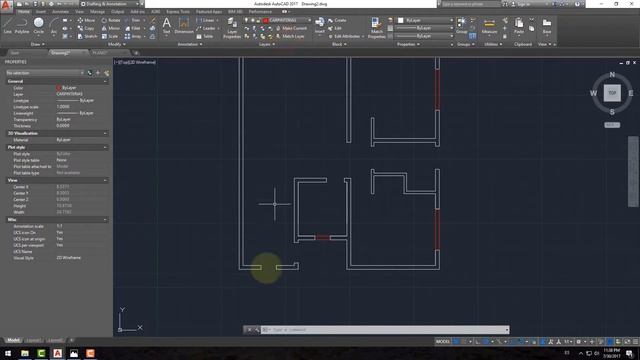Choose the Copy command
Screen dimensions: 640x360
coord(86,28)
